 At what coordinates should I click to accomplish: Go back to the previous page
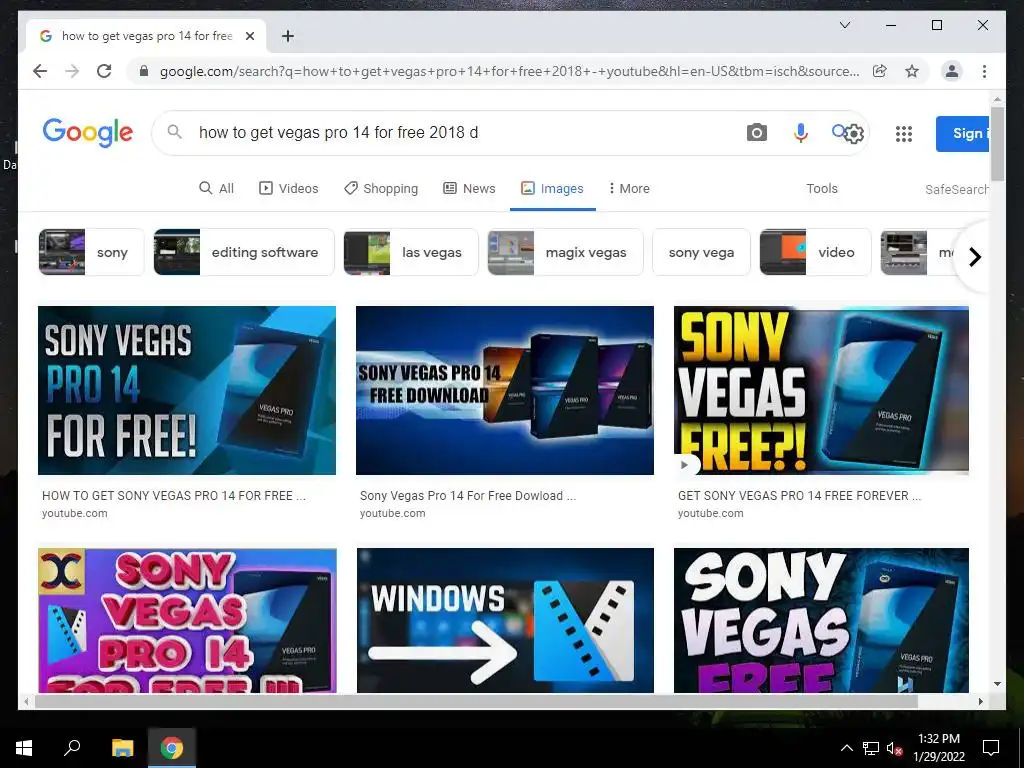(40, 71)
